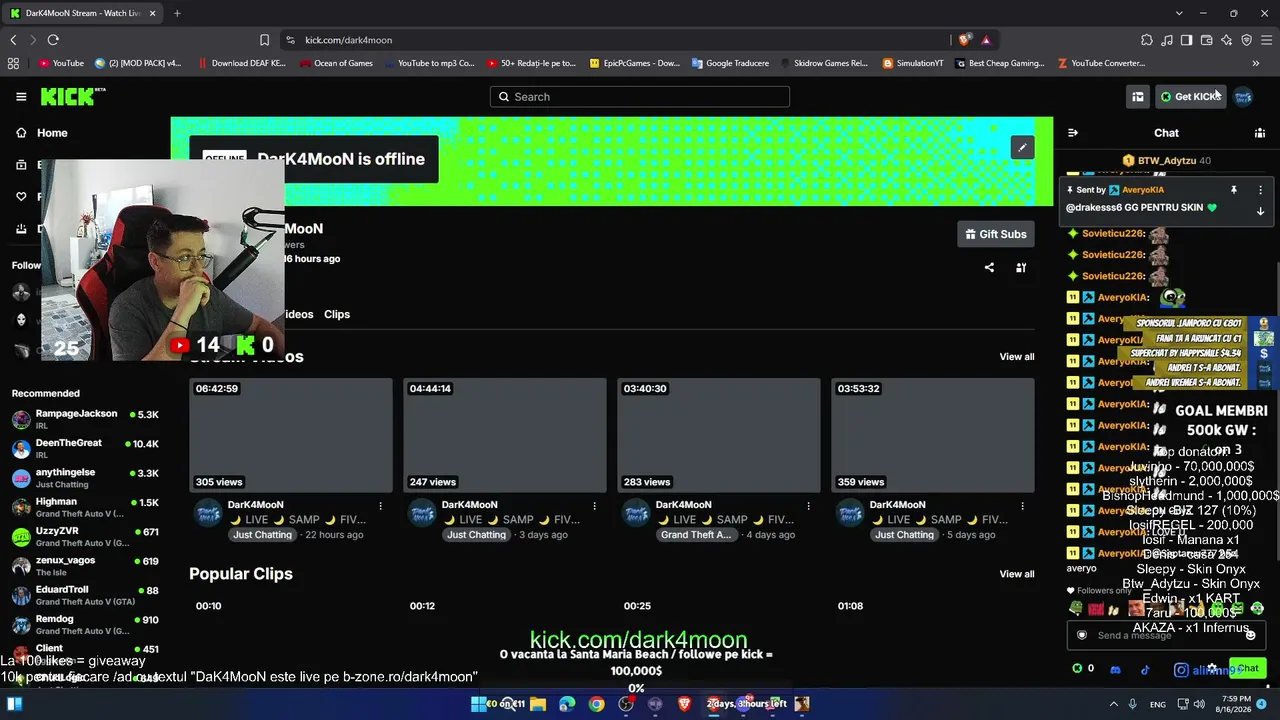
Task: Open the pinned message options menu
Action: (x=1260, y=190)
